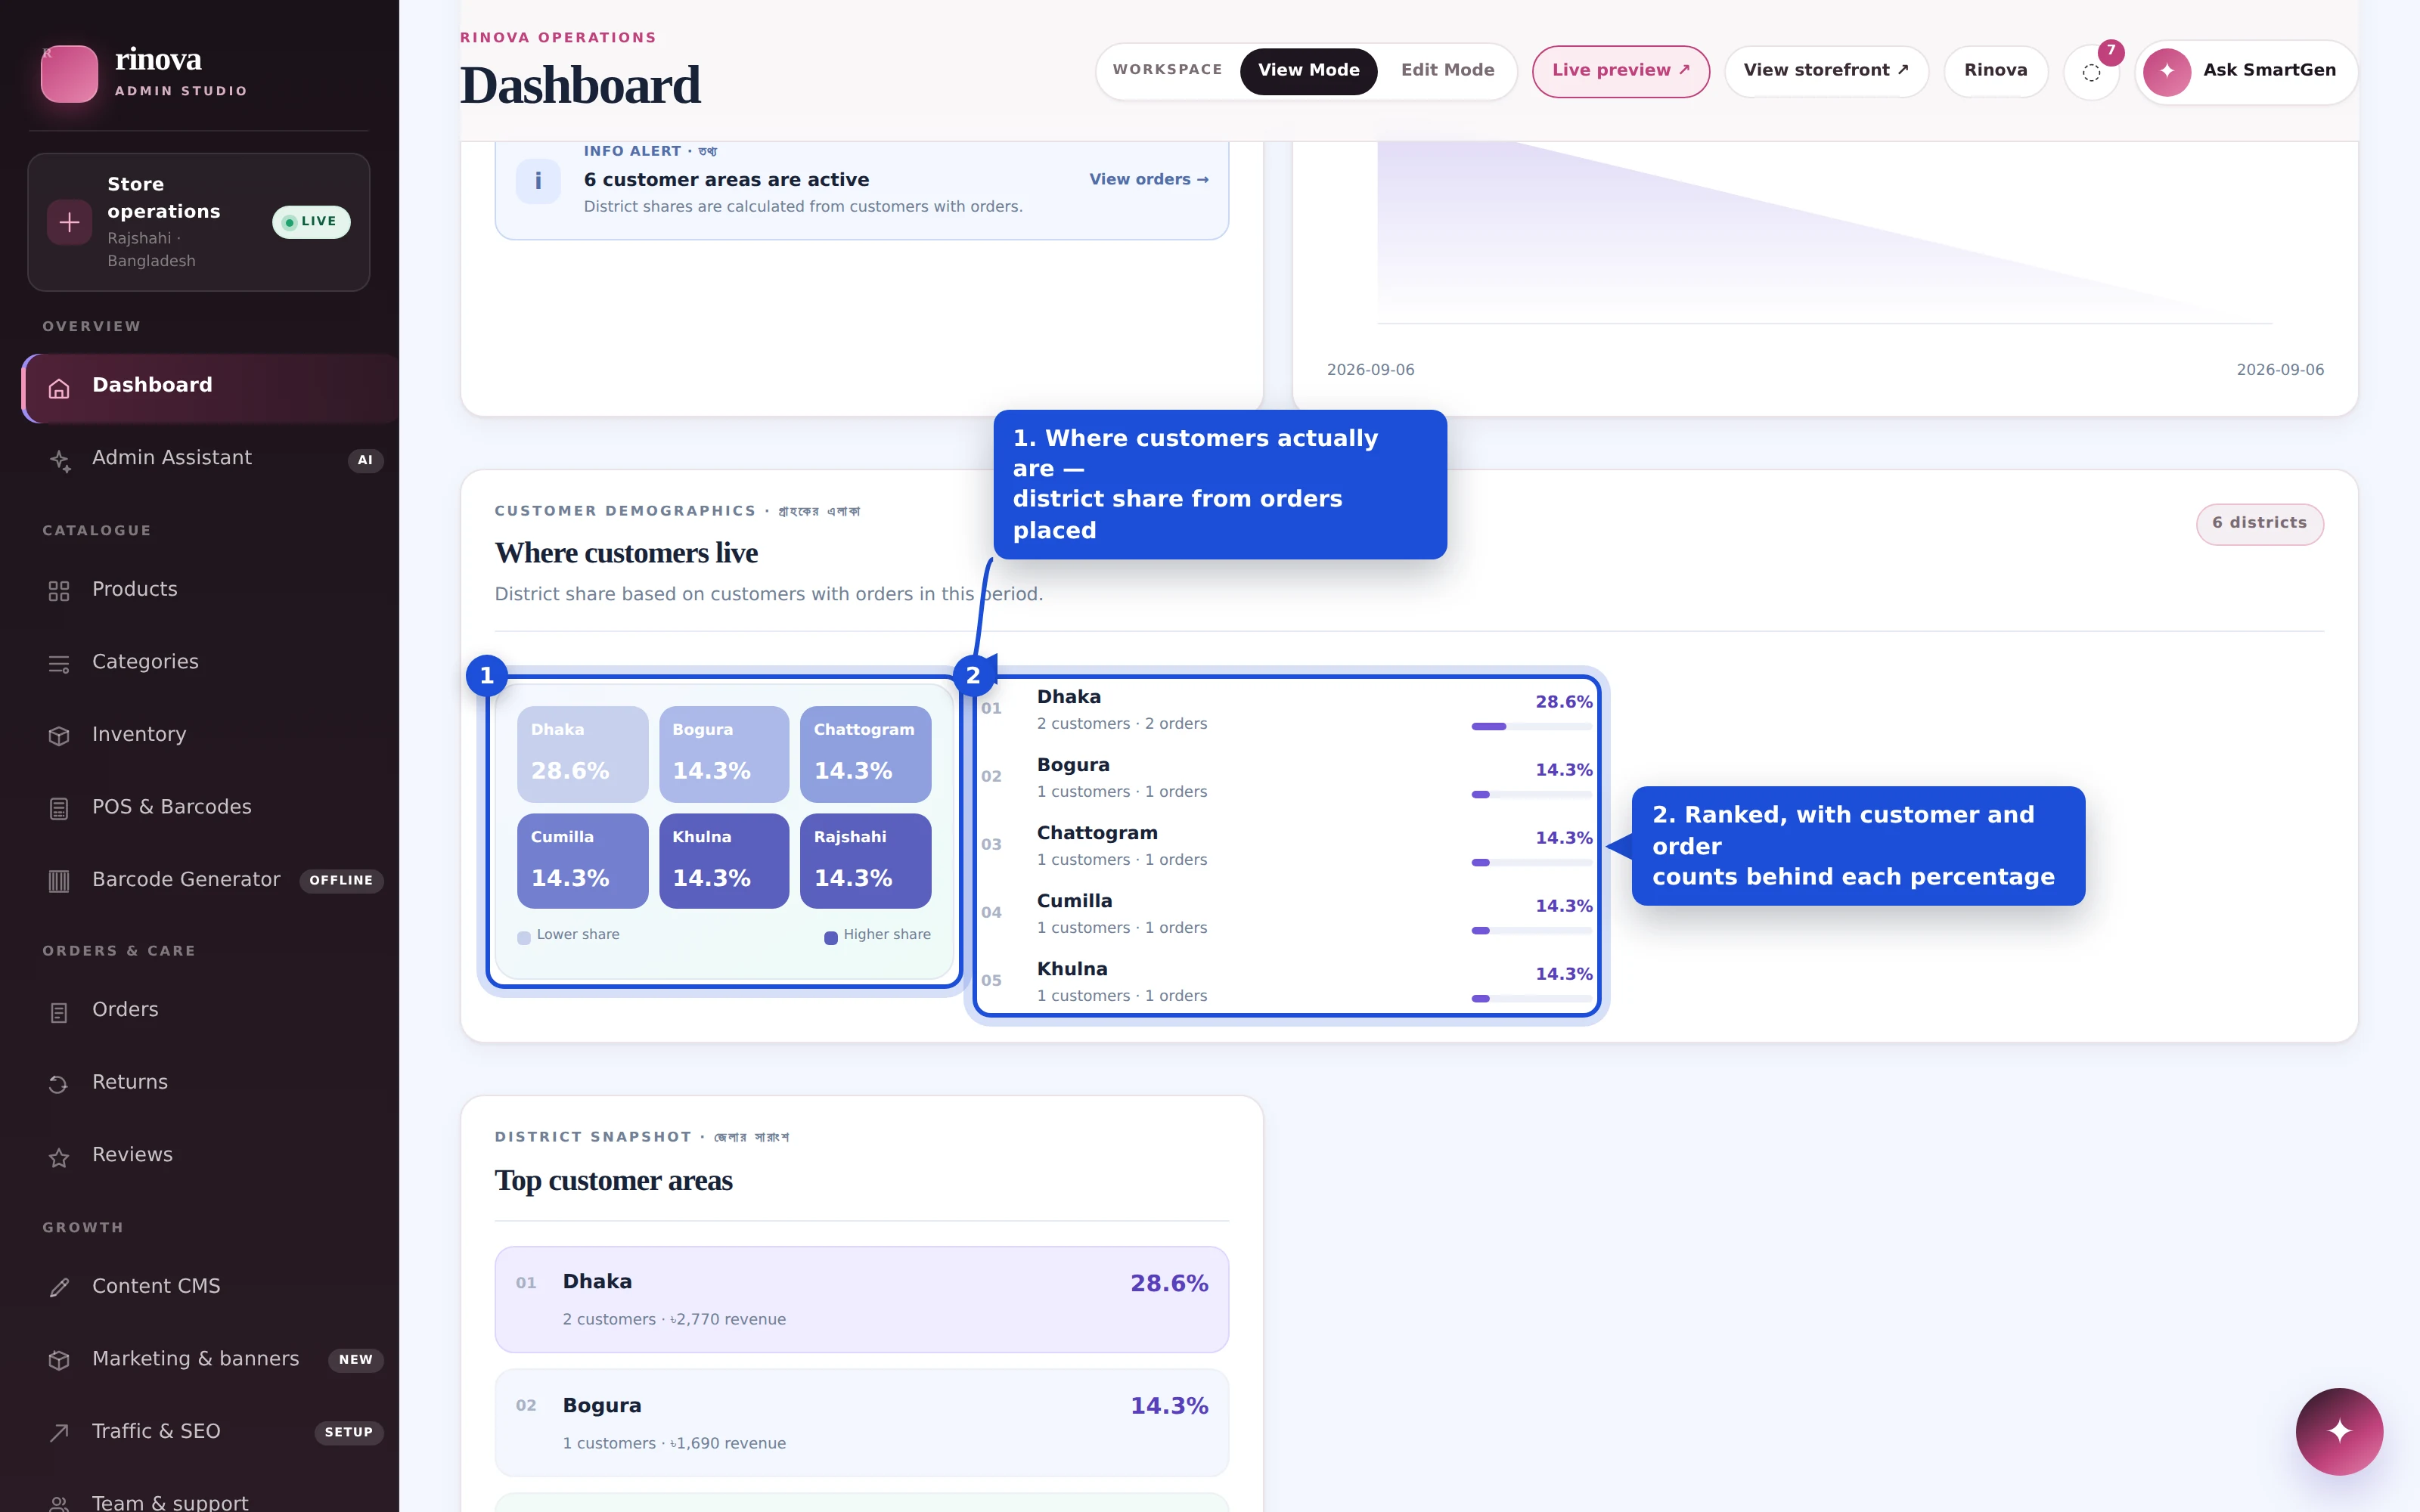This screenshot has height=1512, width=2420.
Task: Open Reviews from sidebar
Action: 210,1156
